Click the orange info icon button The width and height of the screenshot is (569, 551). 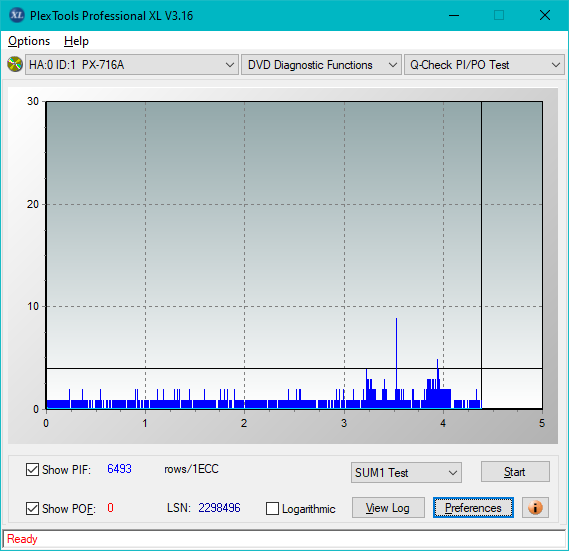[535, 507]
